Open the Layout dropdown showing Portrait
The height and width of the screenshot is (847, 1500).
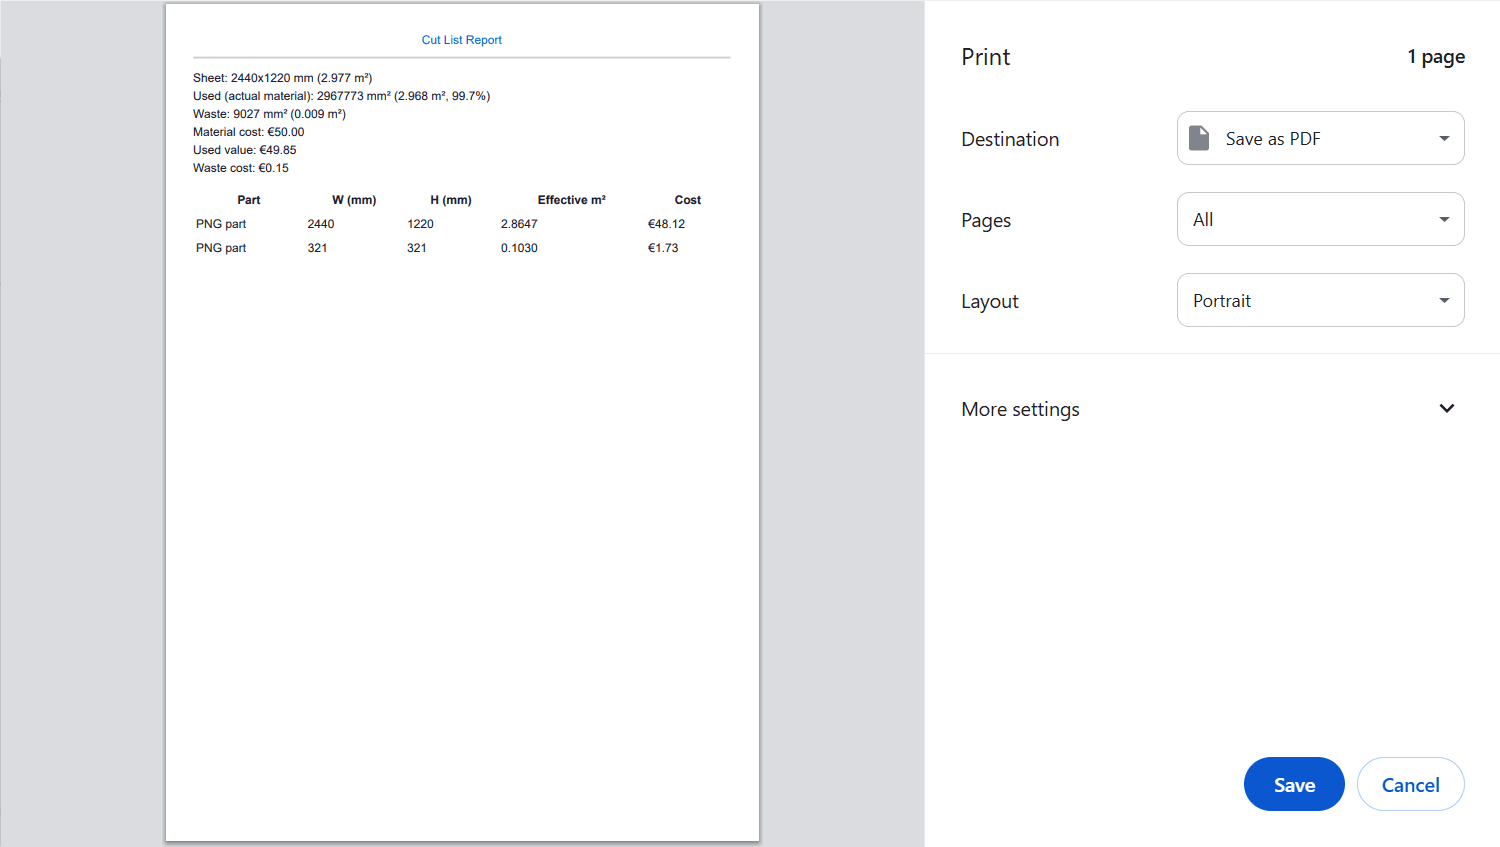(1320, 300)
